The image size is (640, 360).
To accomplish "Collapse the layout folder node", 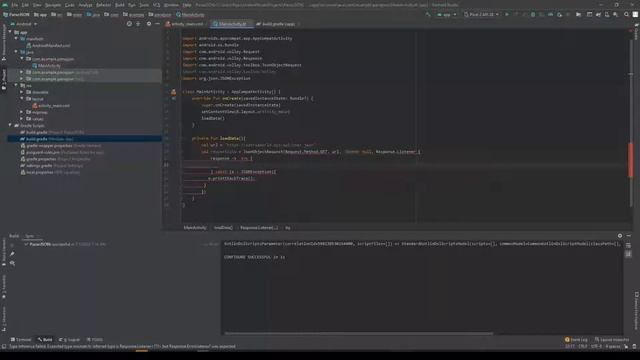I will click(22, 99).
